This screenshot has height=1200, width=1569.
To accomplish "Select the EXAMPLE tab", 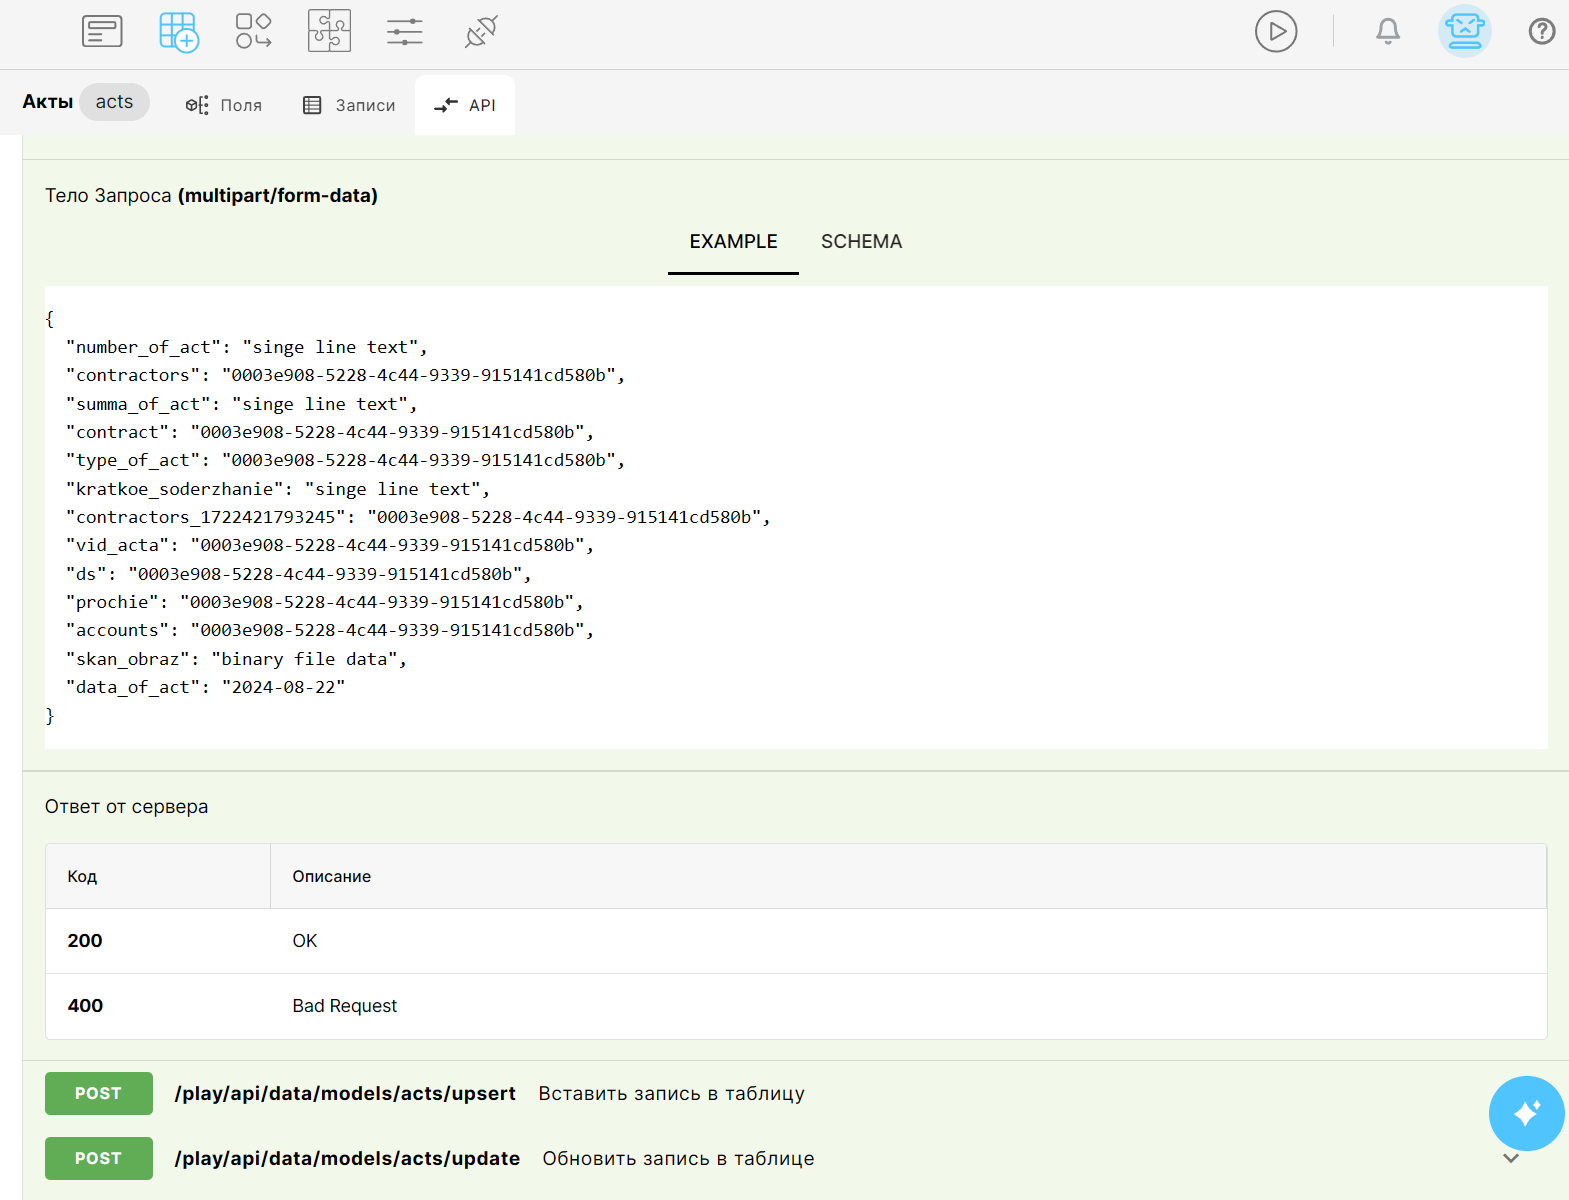I will pos(733,242).
